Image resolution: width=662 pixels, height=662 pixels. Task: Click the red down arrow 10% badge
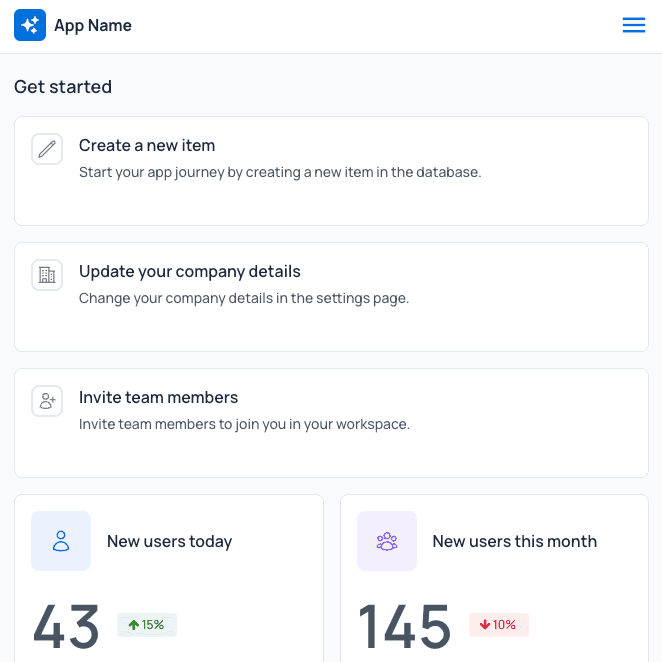(x=498, y=625)
